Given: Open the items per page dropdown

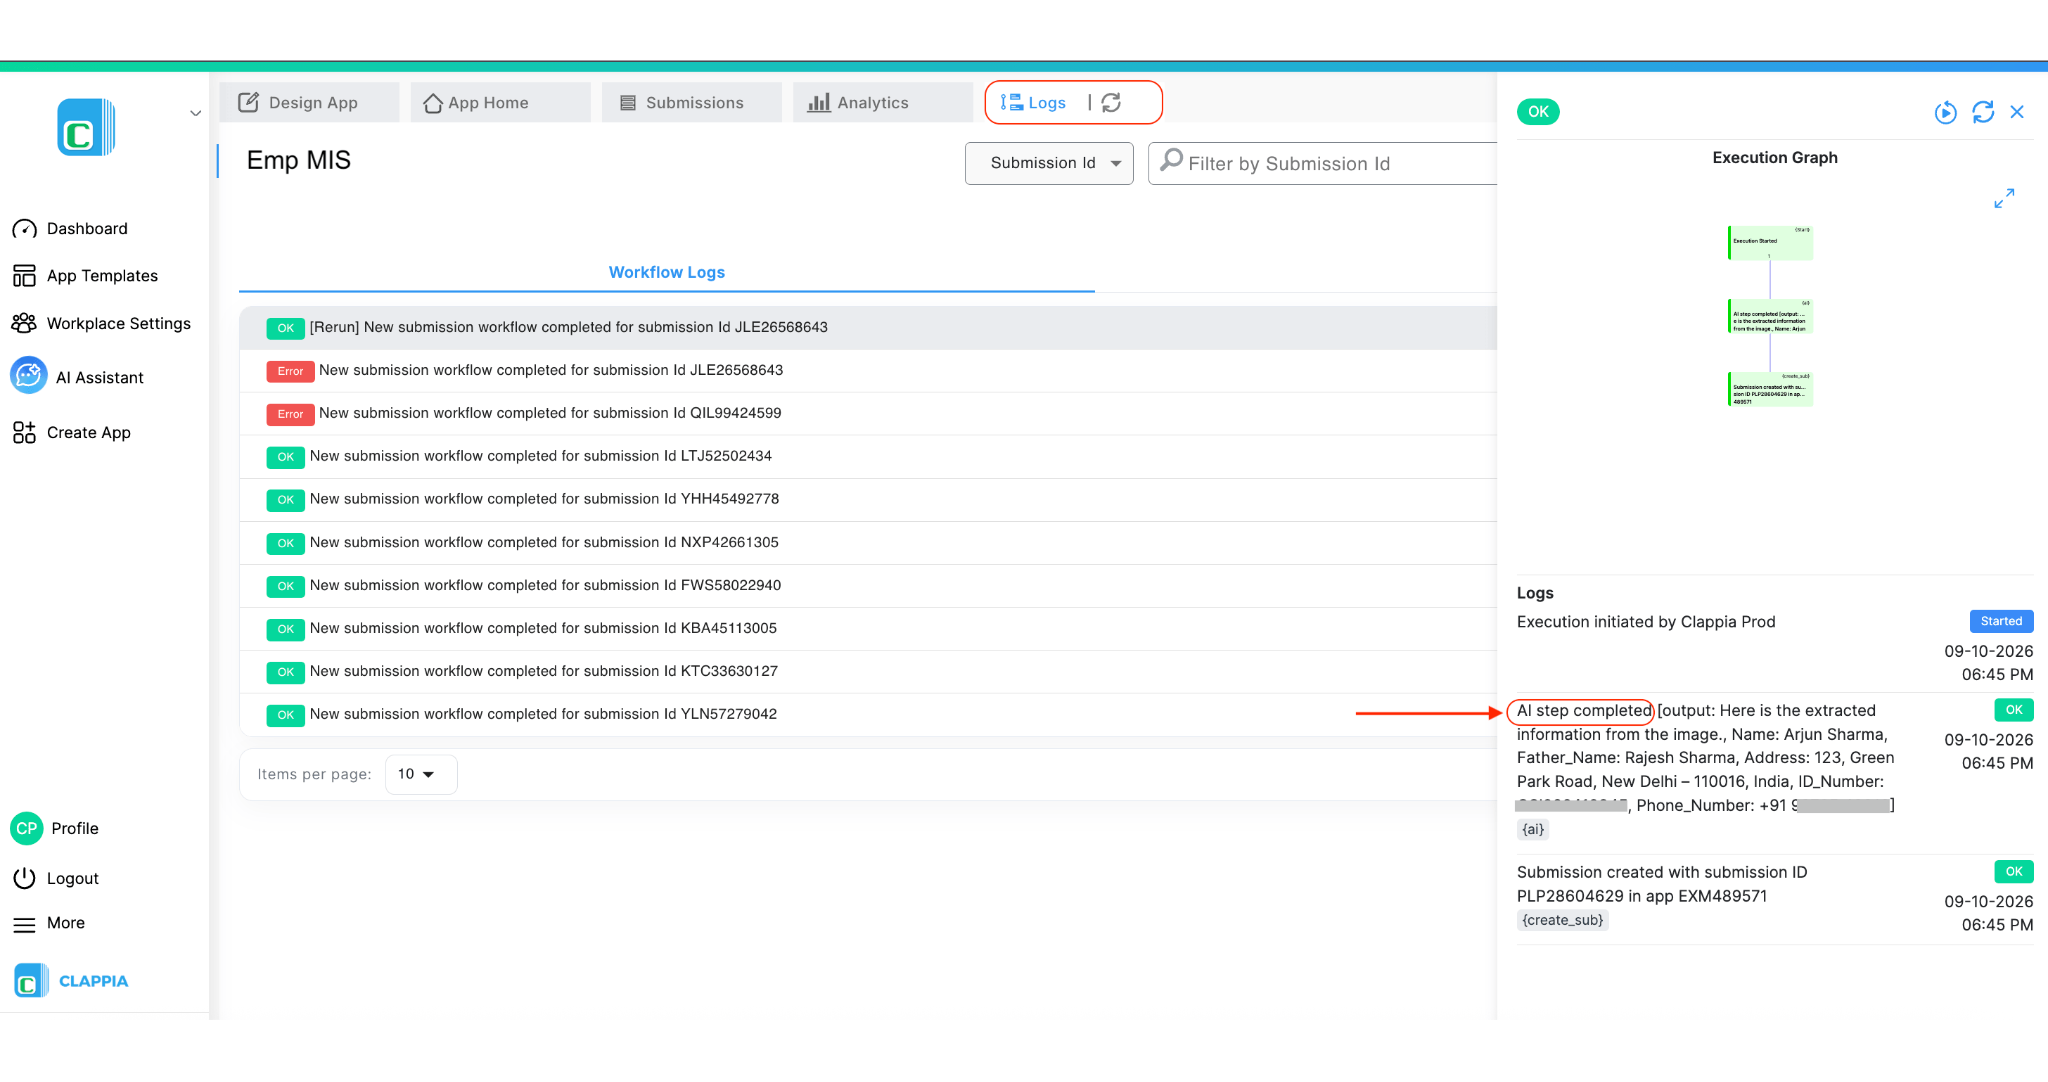Looking at the screenshot, I should coord(421,775).
